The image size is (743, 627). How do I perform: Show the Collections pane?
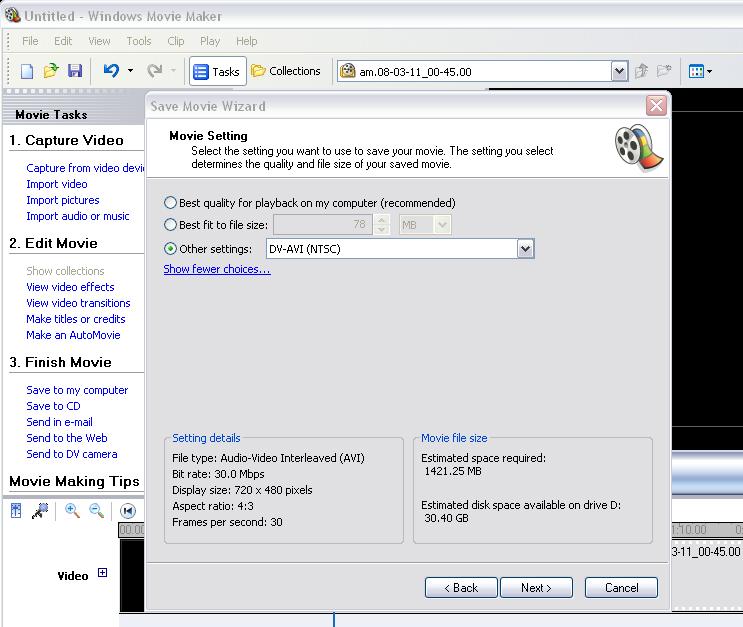(x=286, y=71)
